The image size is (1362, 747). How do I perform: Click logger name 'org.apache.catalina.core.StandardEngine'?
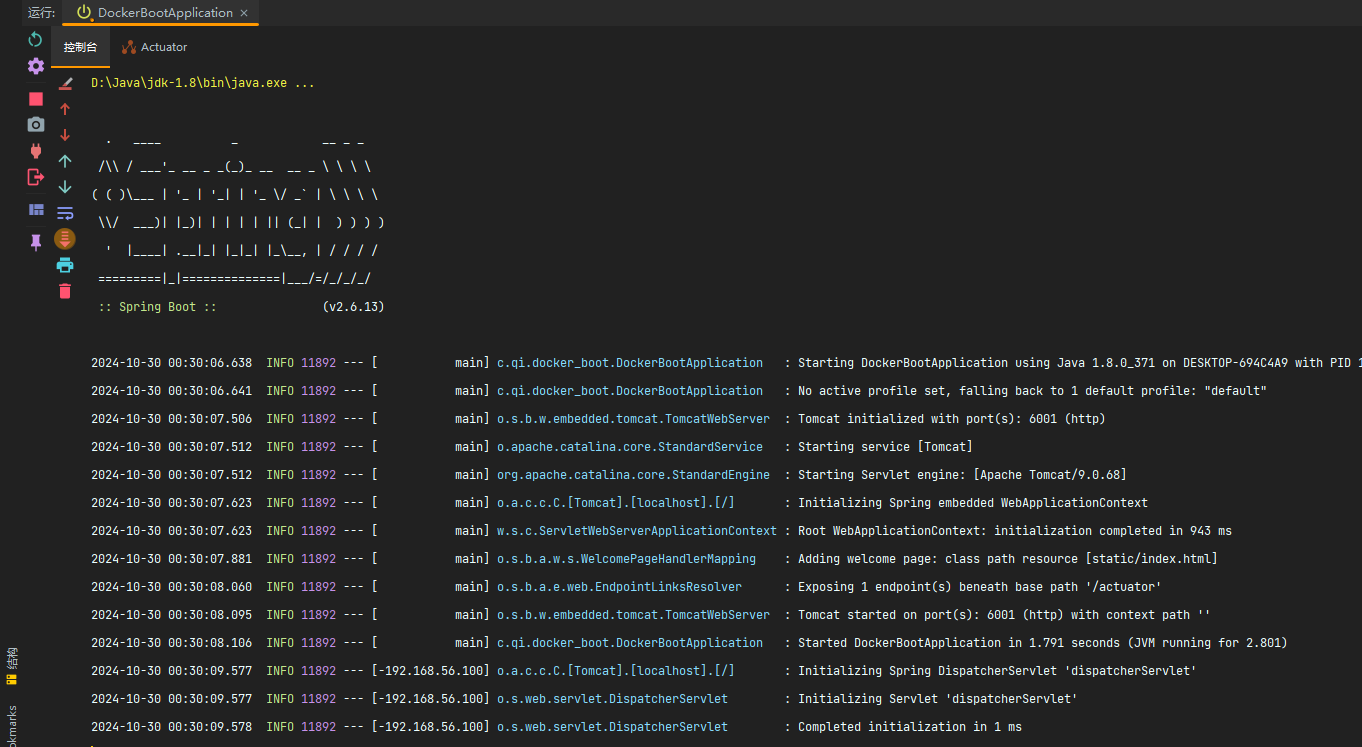633,475
